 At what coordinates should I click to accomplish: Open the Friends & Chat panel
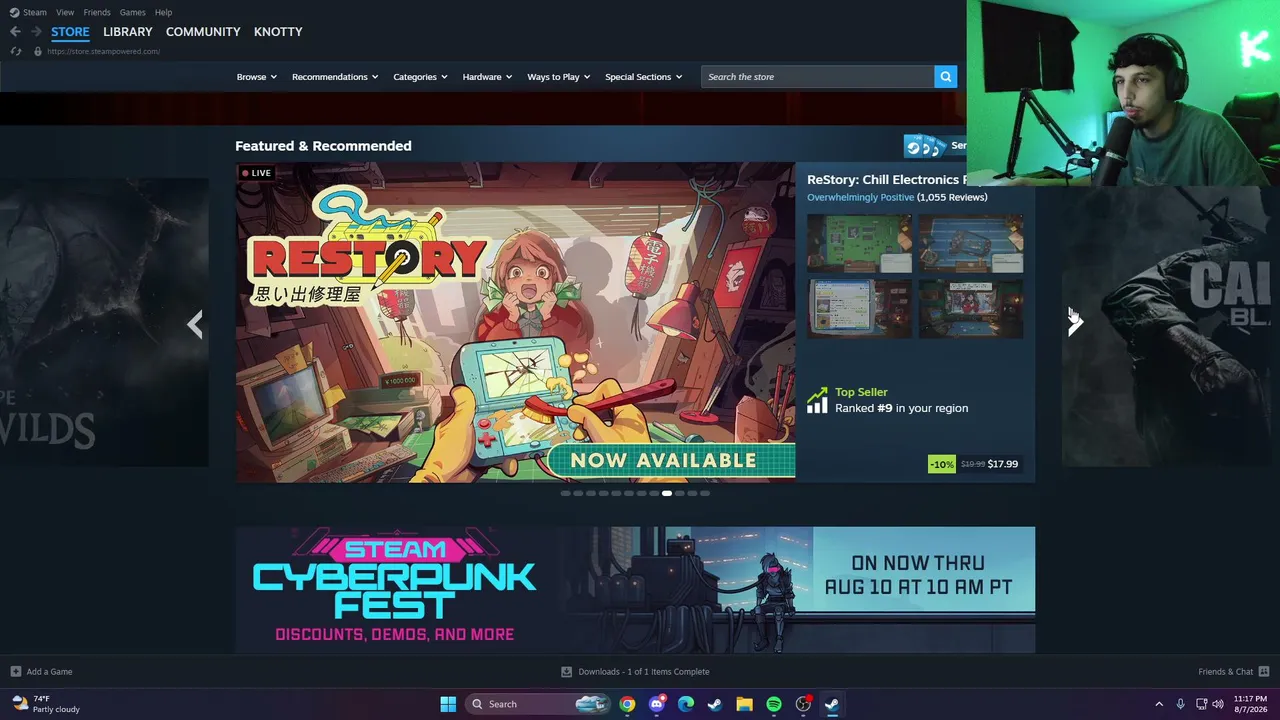[1234, 672]
